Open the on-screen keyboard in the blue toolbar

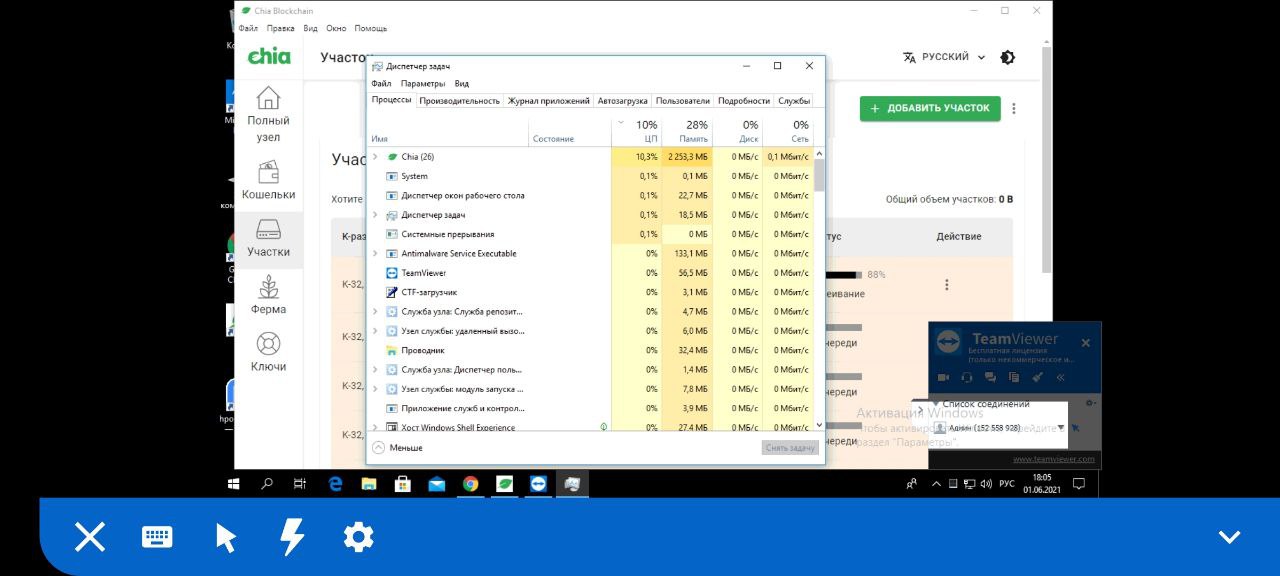[x=157, y=537]
